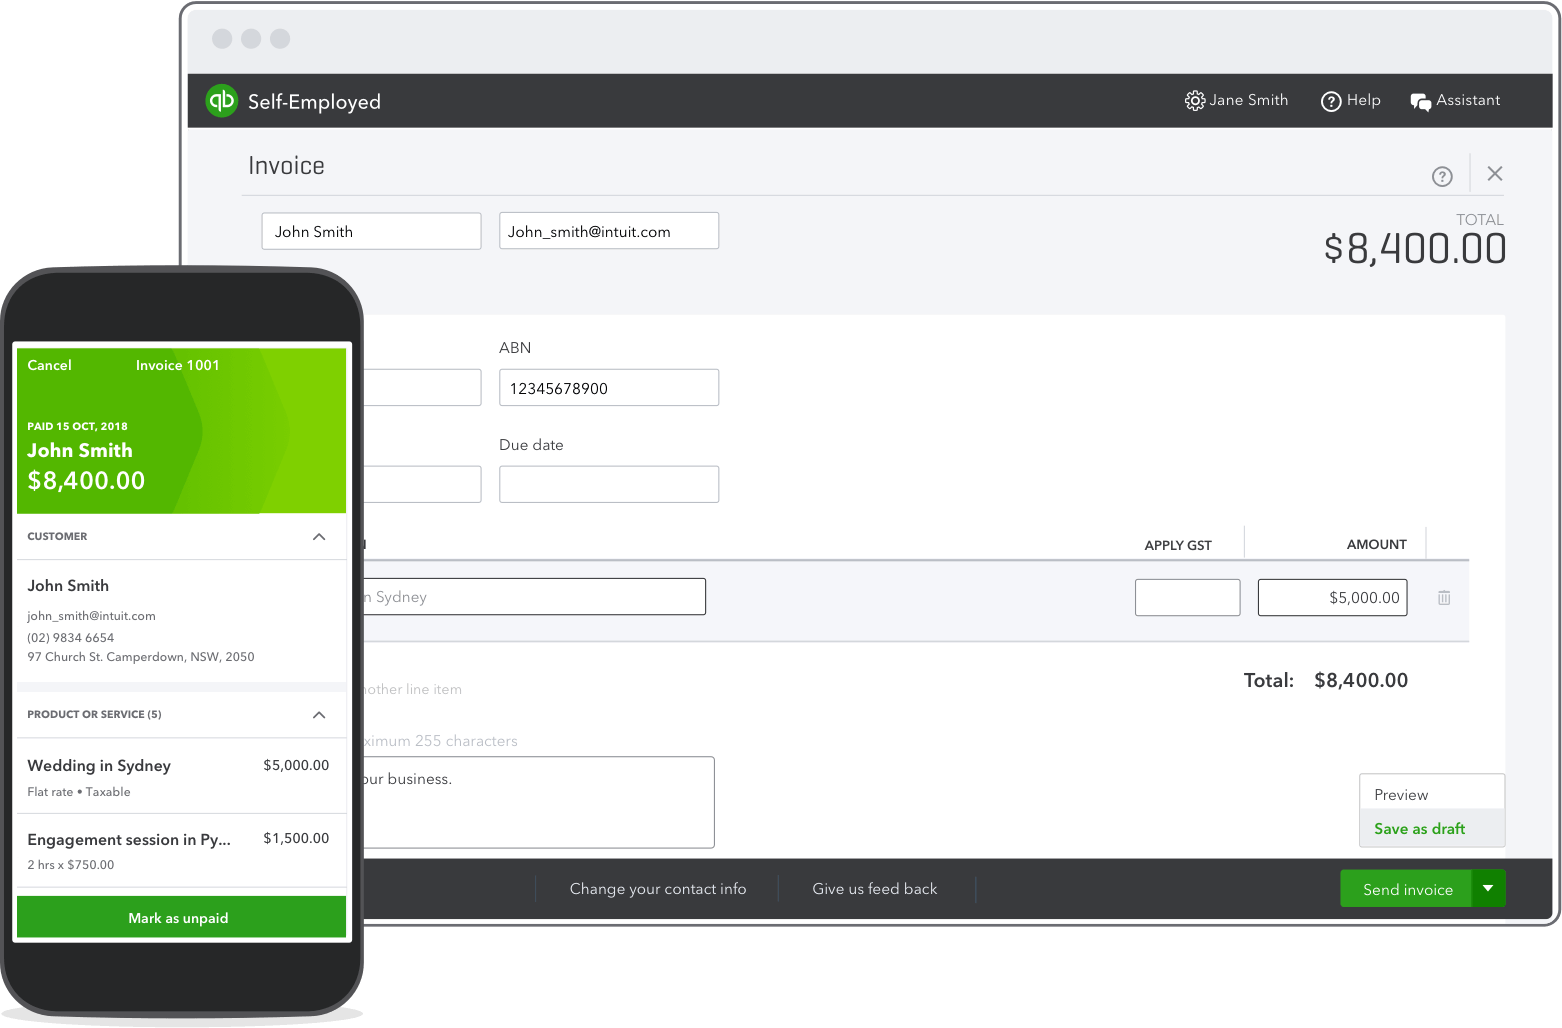Click the Jane Smith account name
The height and width of the screenshot is (1028, 1562).
point(1248,100)
